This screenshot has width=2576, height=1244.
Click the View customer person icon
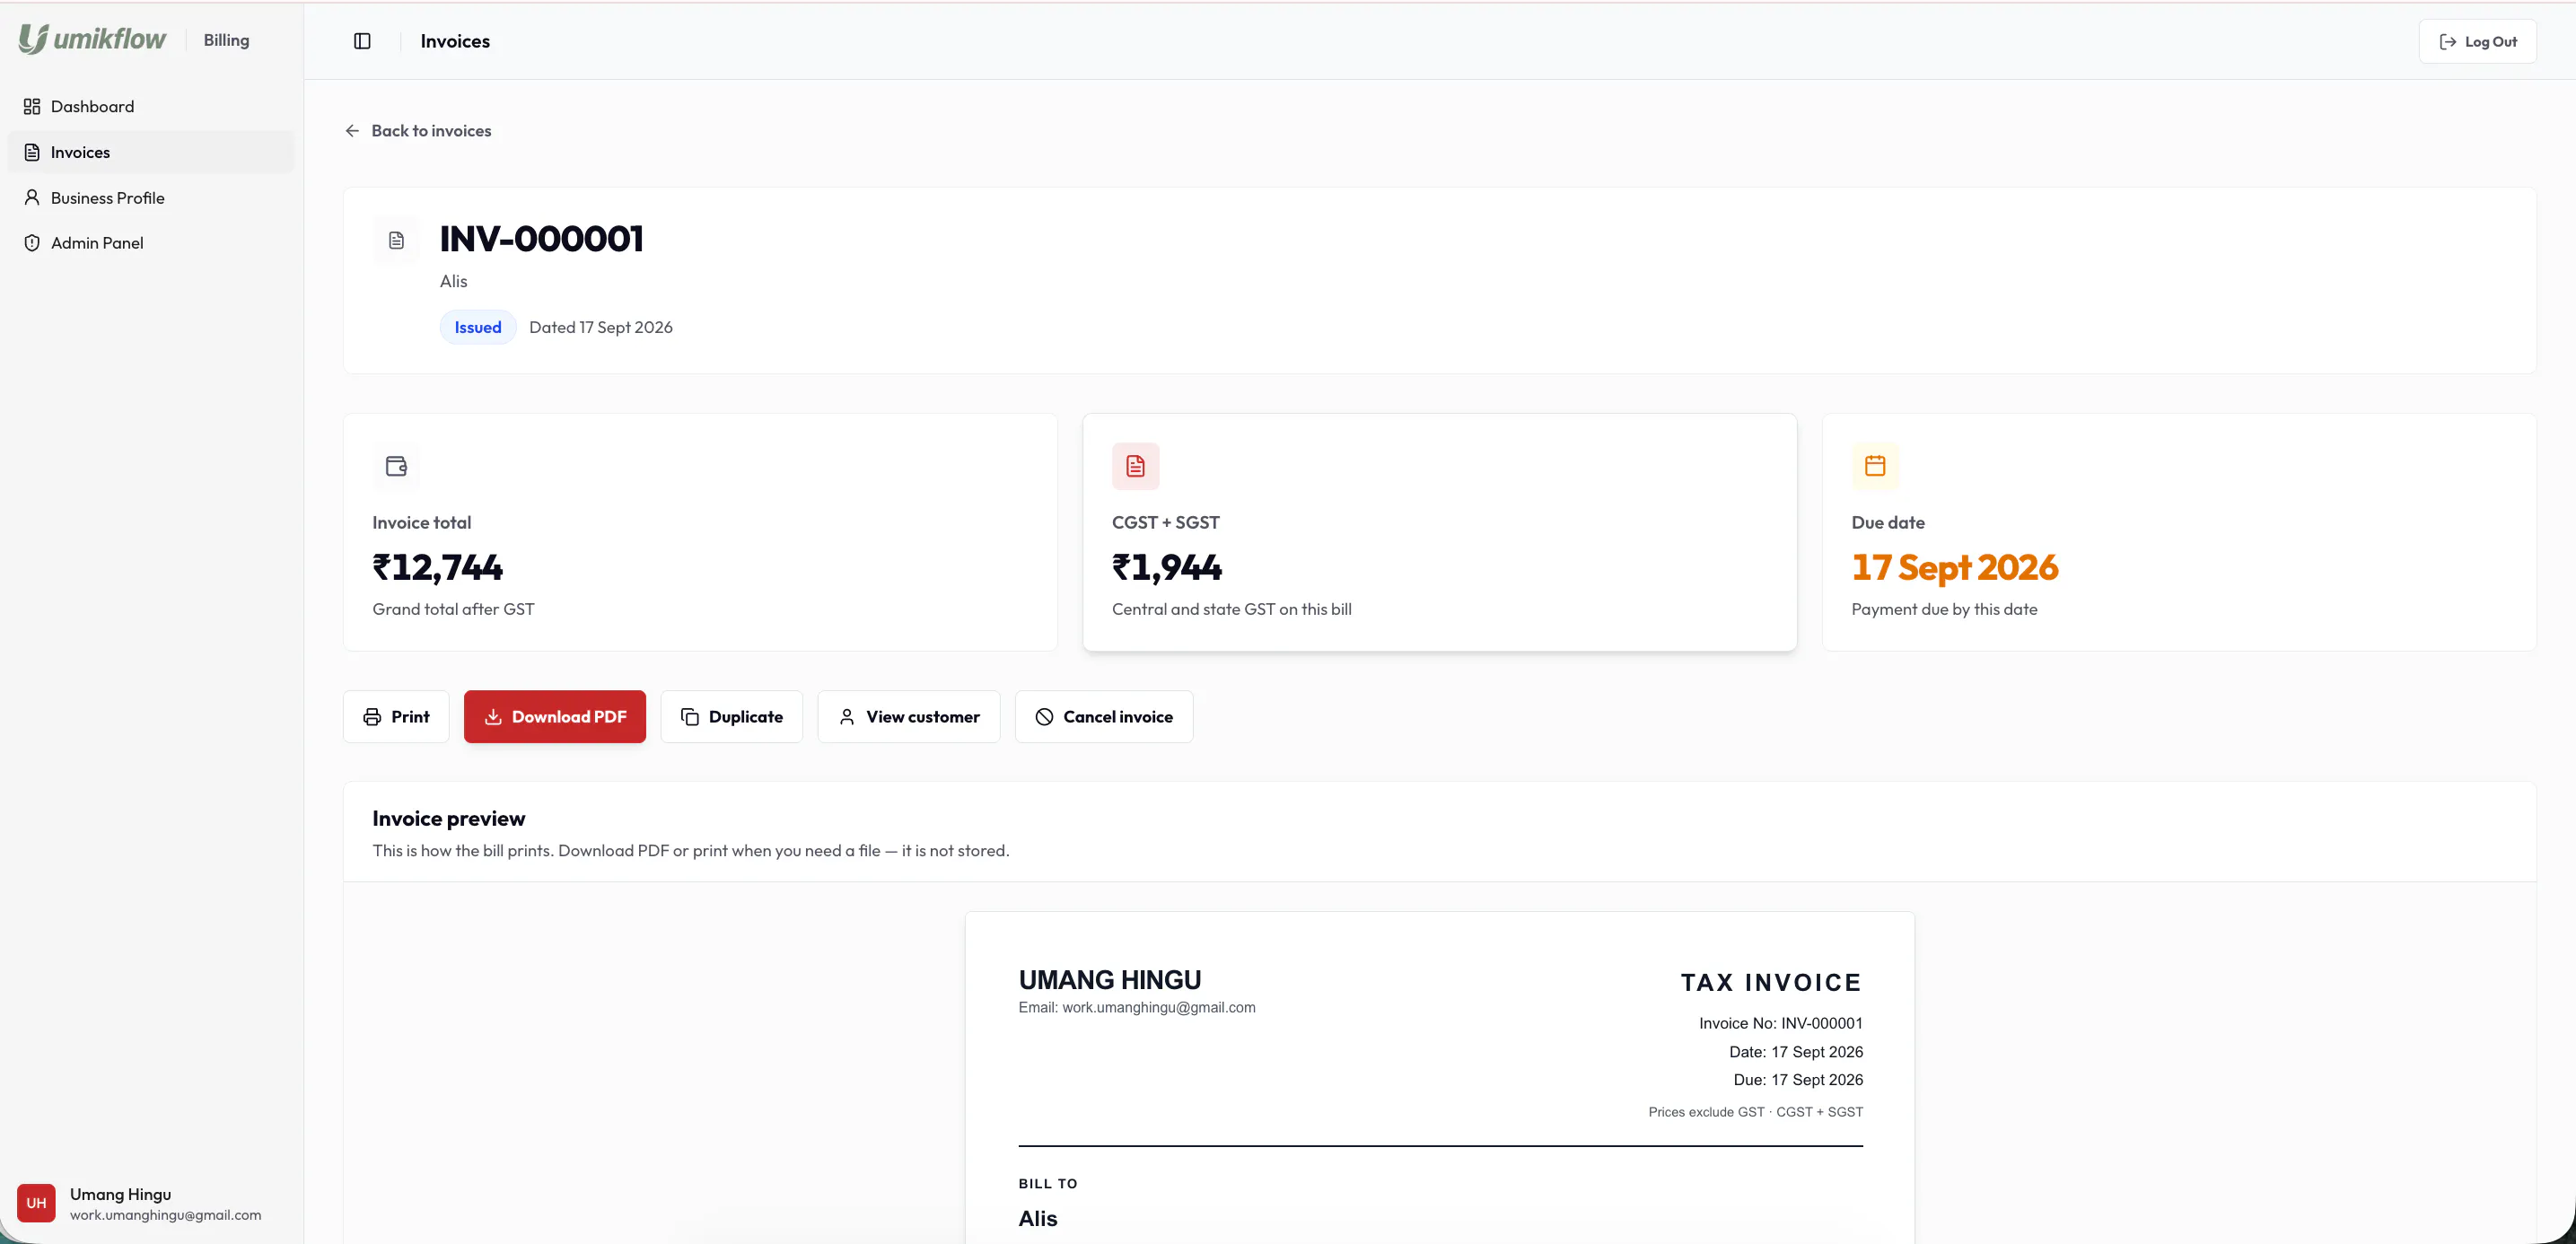point(847,717)
